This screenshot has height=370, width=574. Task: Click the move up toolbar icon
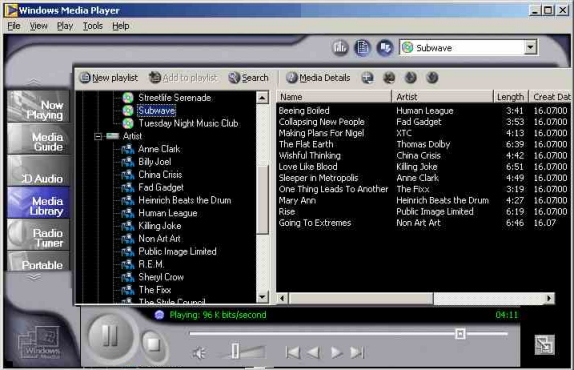411,78
